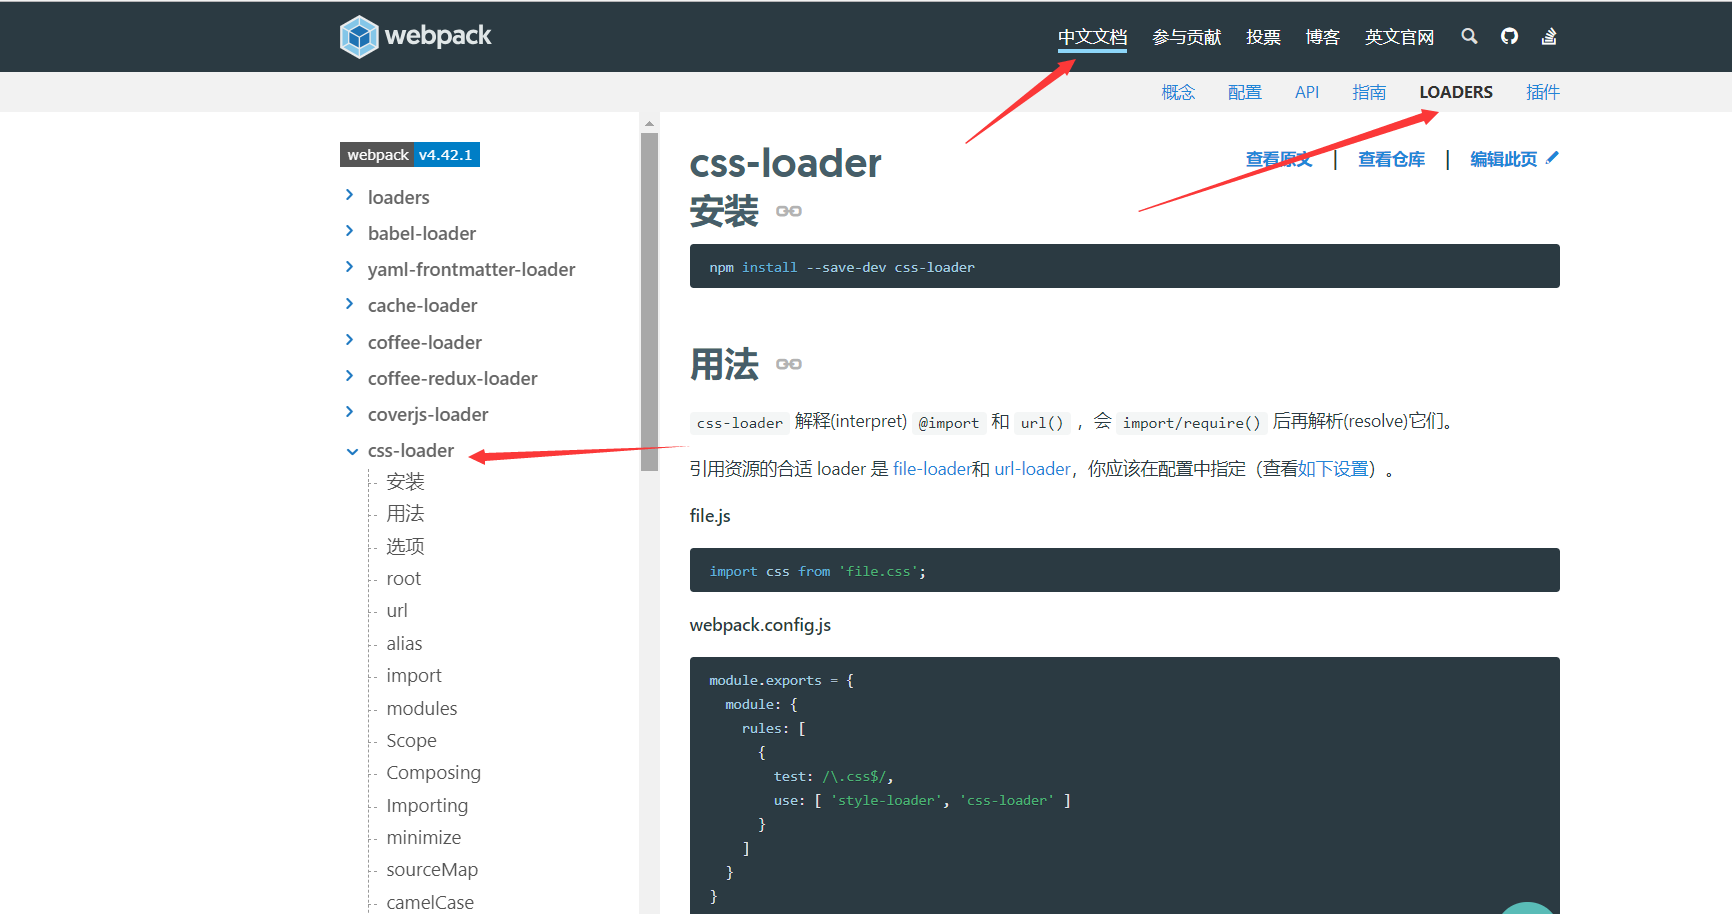This screenshot has height=914, width=1732.
Task: Open coffee-redux-loader in the sidebar
Action: [452, 378]
